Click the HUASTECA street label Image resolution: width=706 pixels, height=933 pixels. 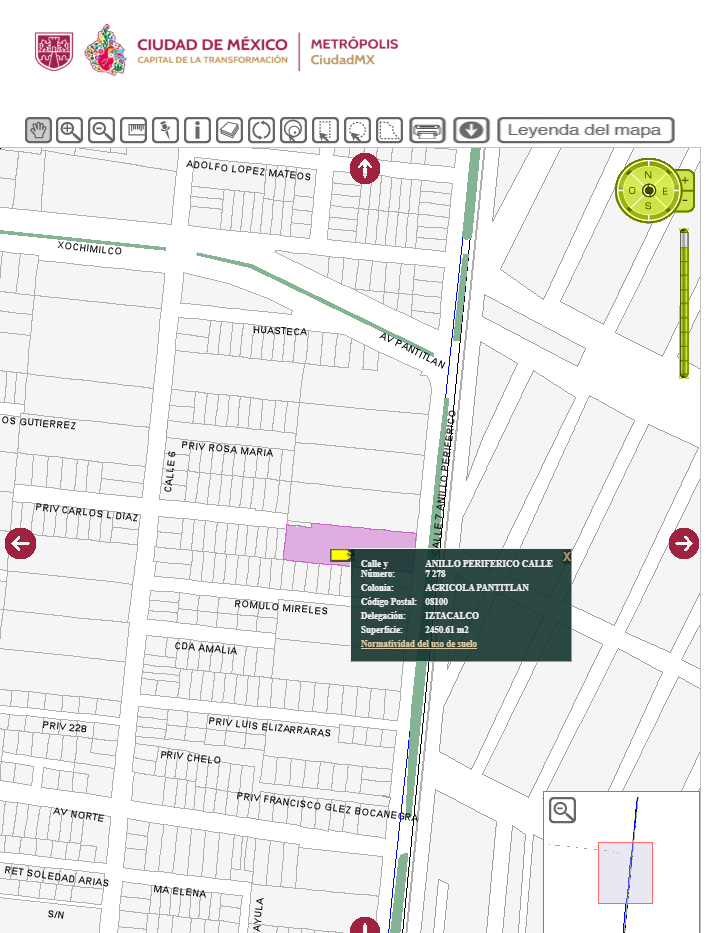pyautogui.click(x=280, y=330)
